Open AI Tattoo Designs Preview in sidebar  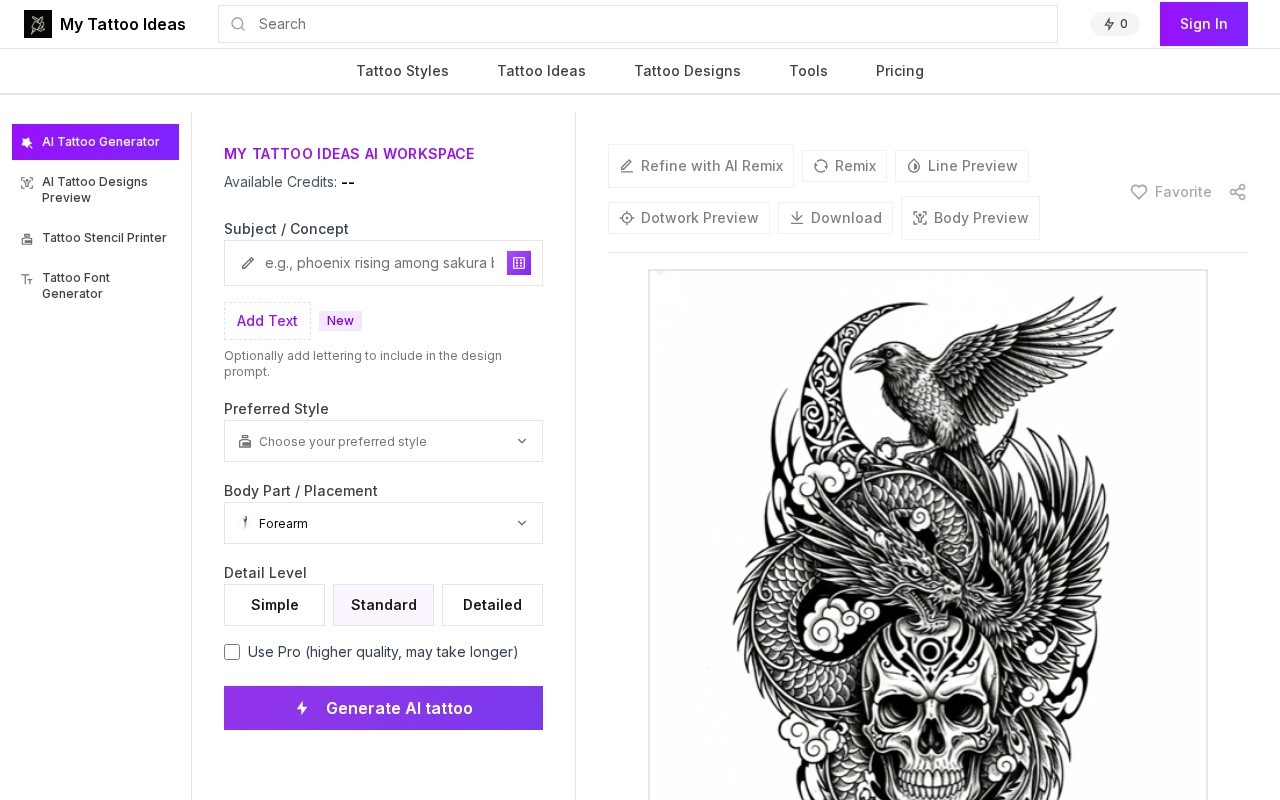tap(95, 190)
